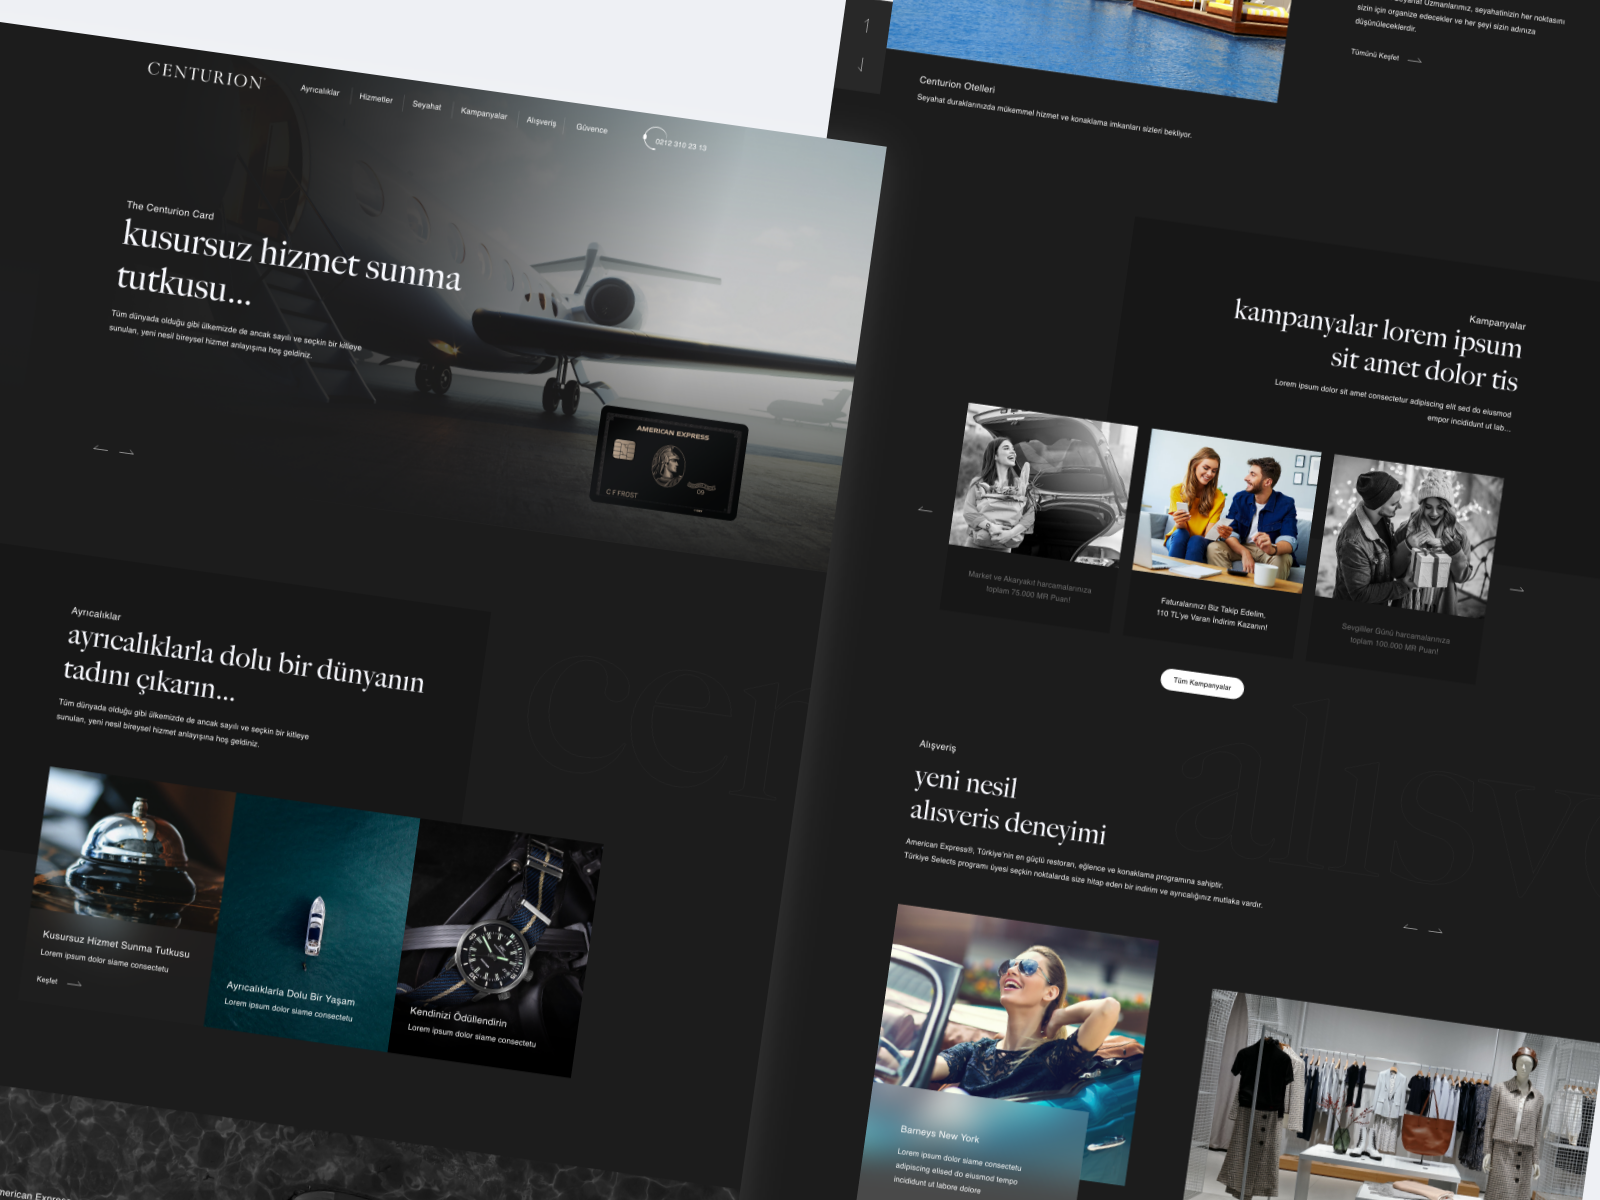The image size is (1600, 1200).
Task: Open the Ayrıcalıklarla Dolu Bir Yaşam card title
Action: click(290, 993)
